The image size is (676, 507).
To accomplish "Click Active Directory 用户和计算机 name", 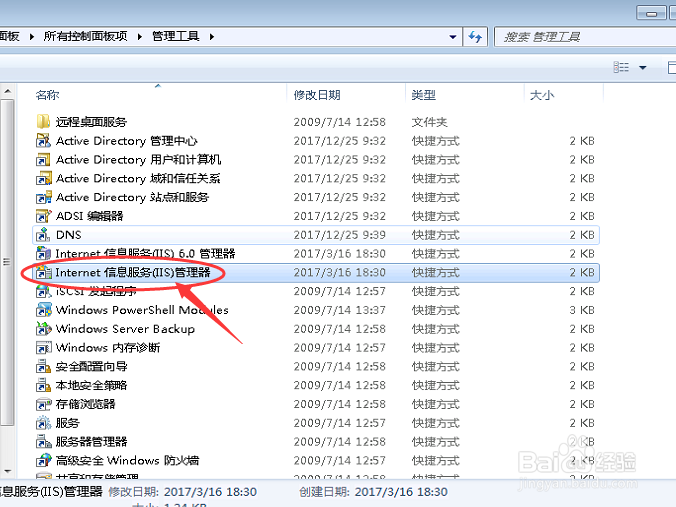I will 138,160.
